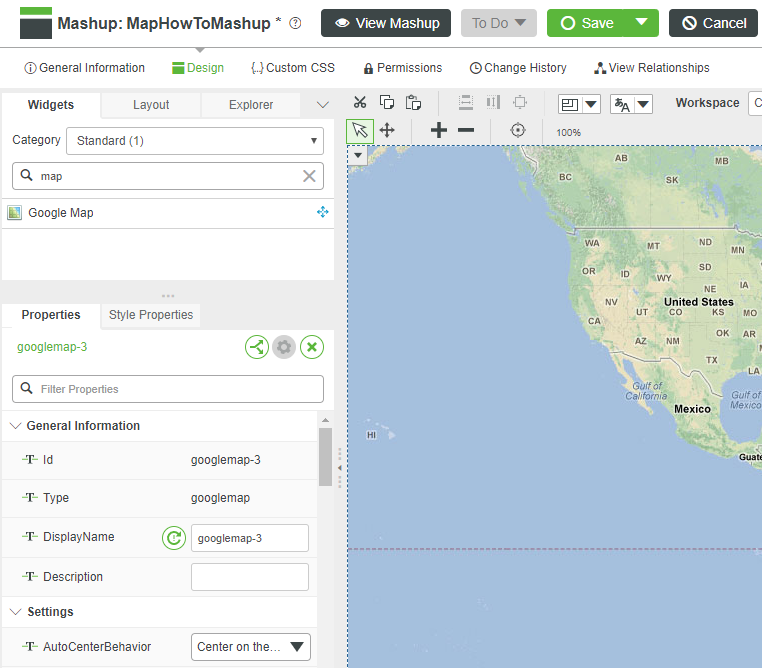Click the View Mashup button
Screen dimensions: 762x668
(386, 23)
